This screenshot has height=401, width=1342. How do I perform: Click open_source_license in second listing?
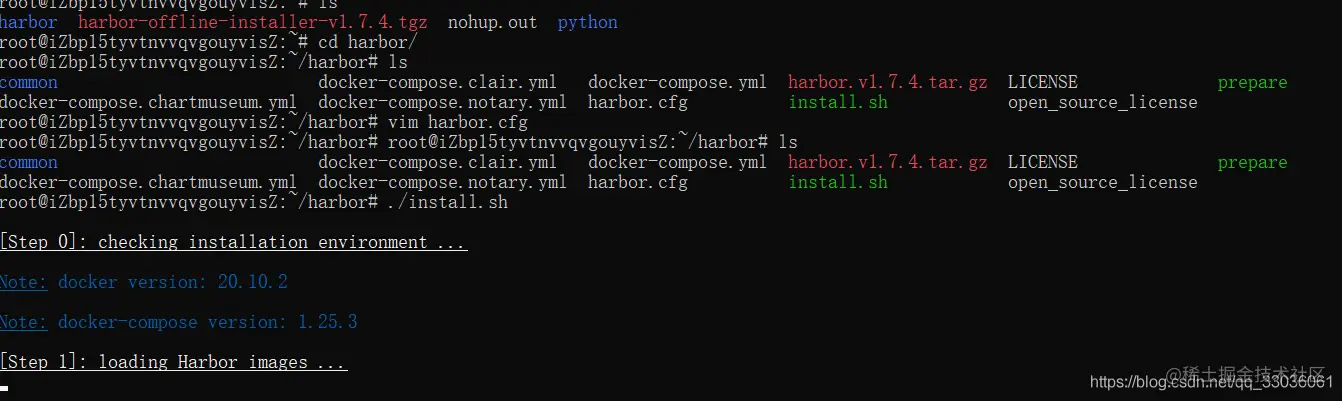click(x=1102, y=182)
